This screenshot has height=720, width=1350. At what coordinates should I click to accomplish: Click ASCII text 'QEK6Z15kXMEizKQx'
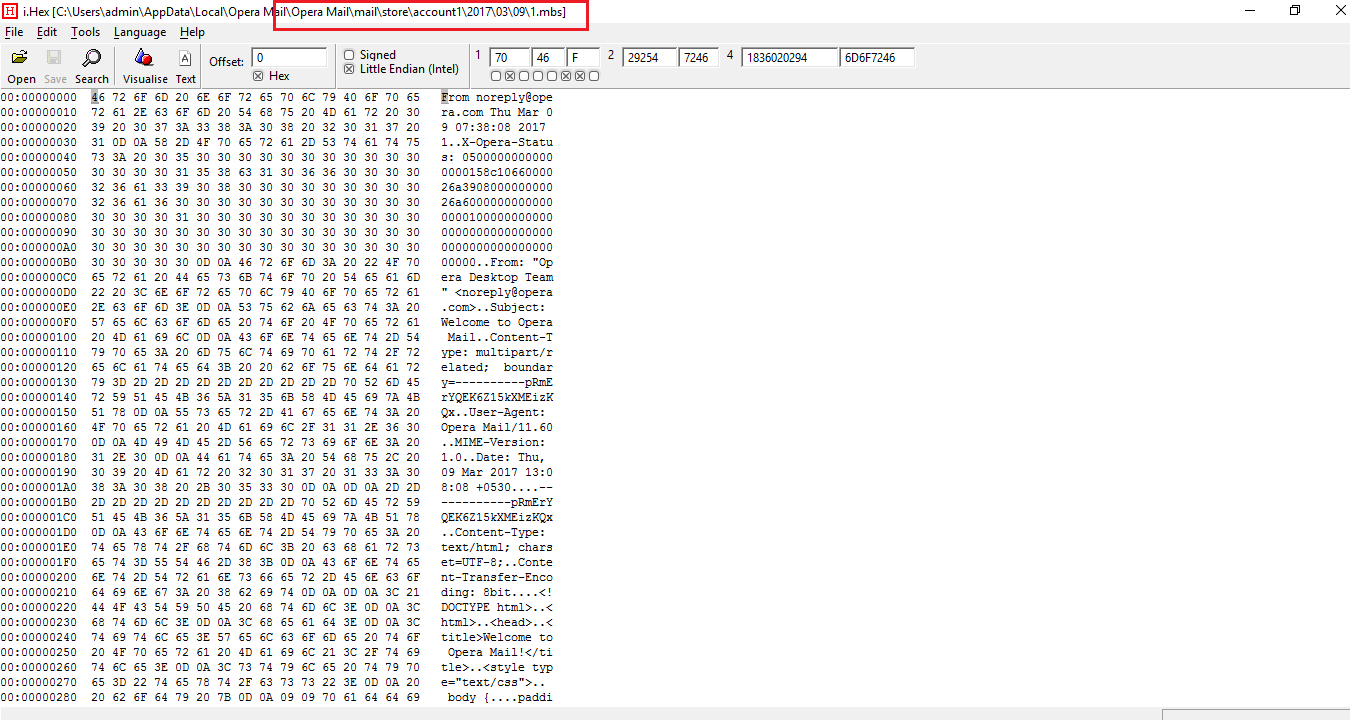(x=497, y=517)
